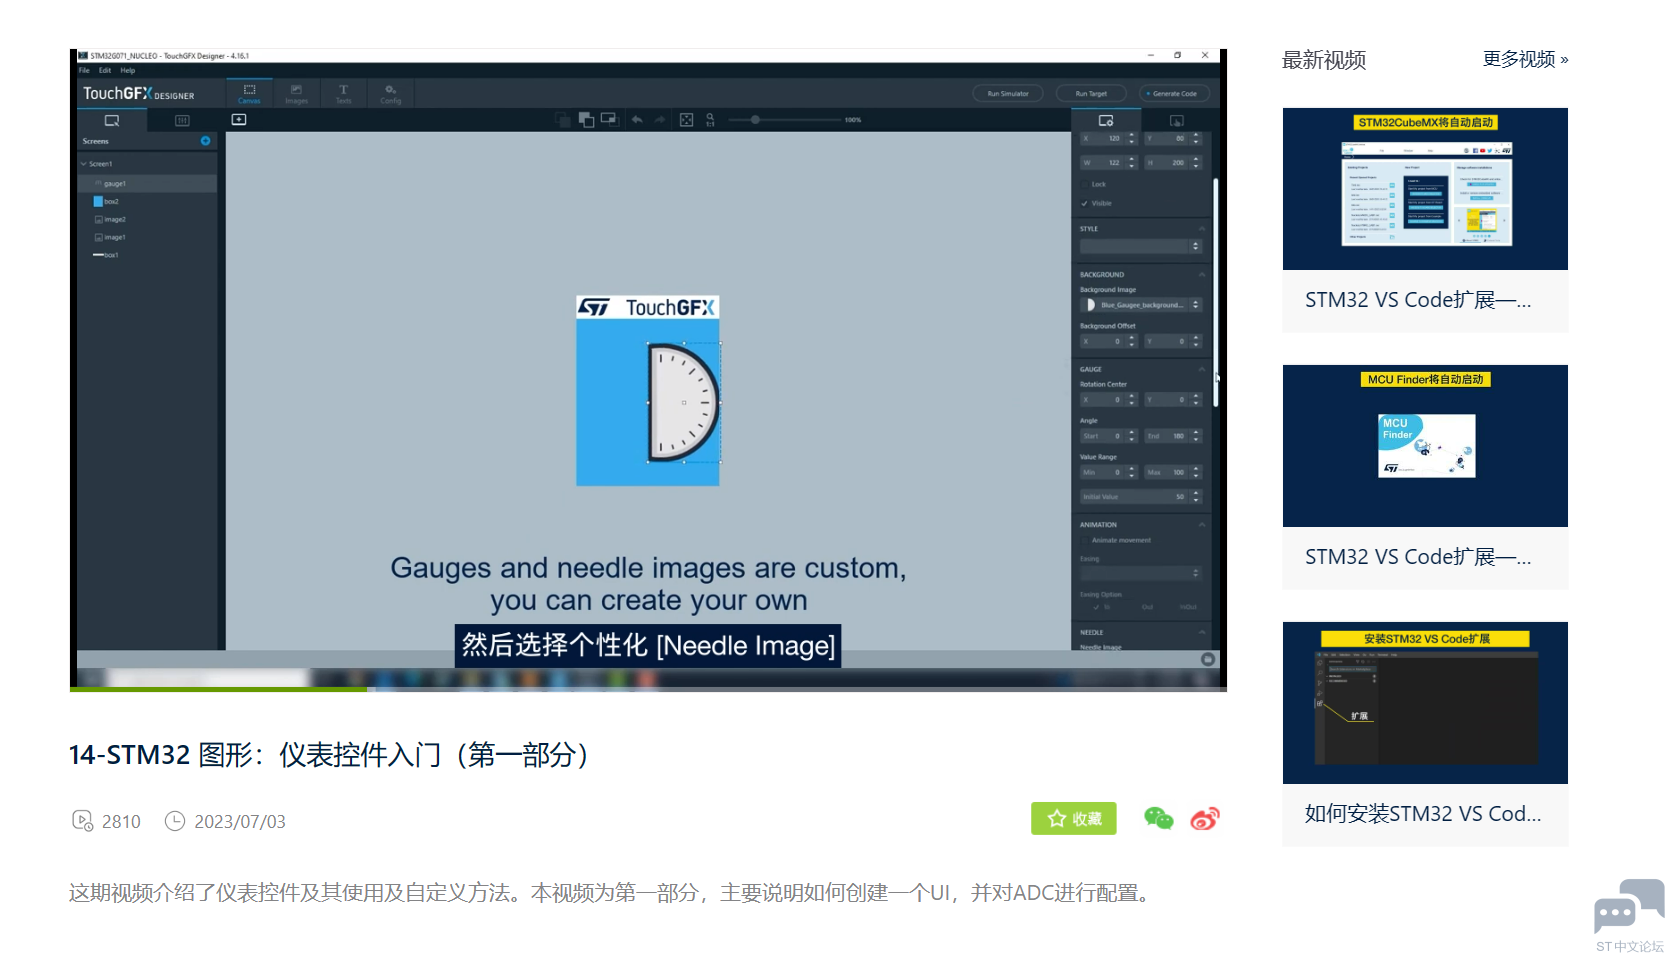
Task: Toggle the Visible checkbox
Action: (1084, 203)
